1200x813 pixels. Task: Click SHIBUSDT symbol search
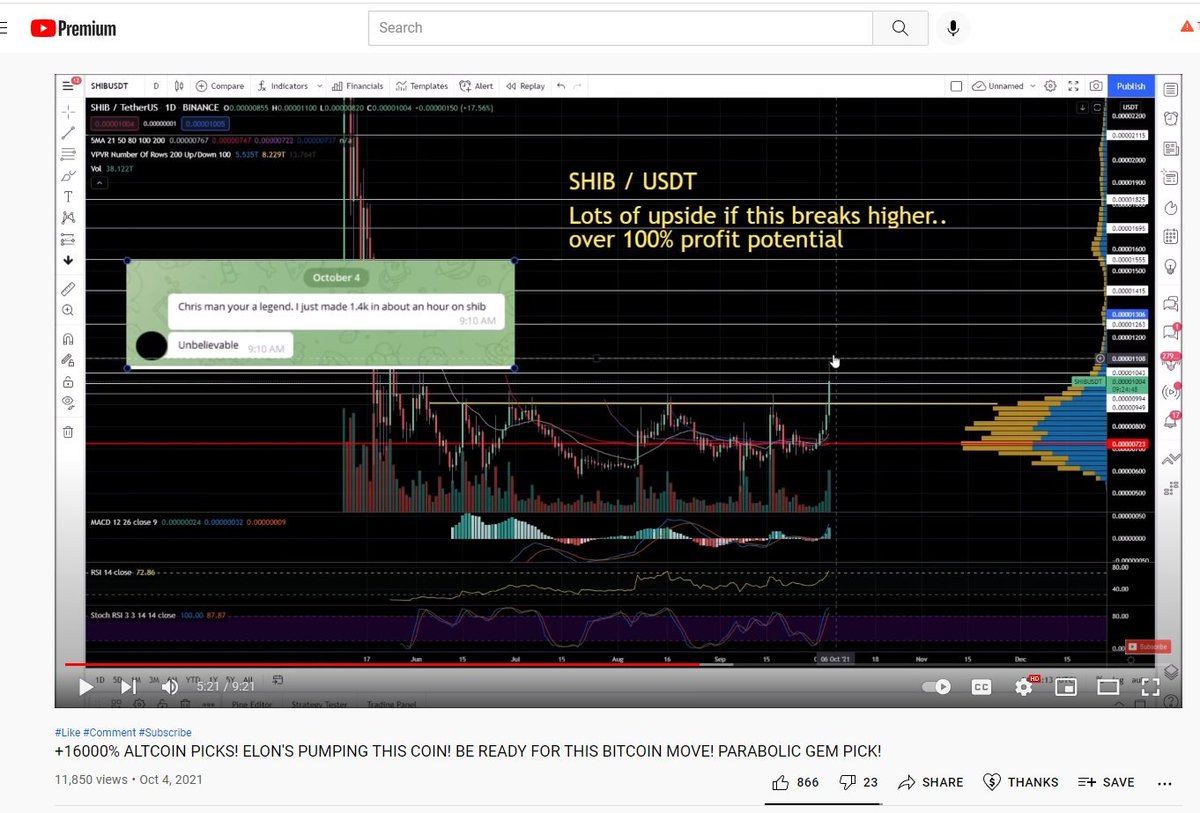[110, 86]
